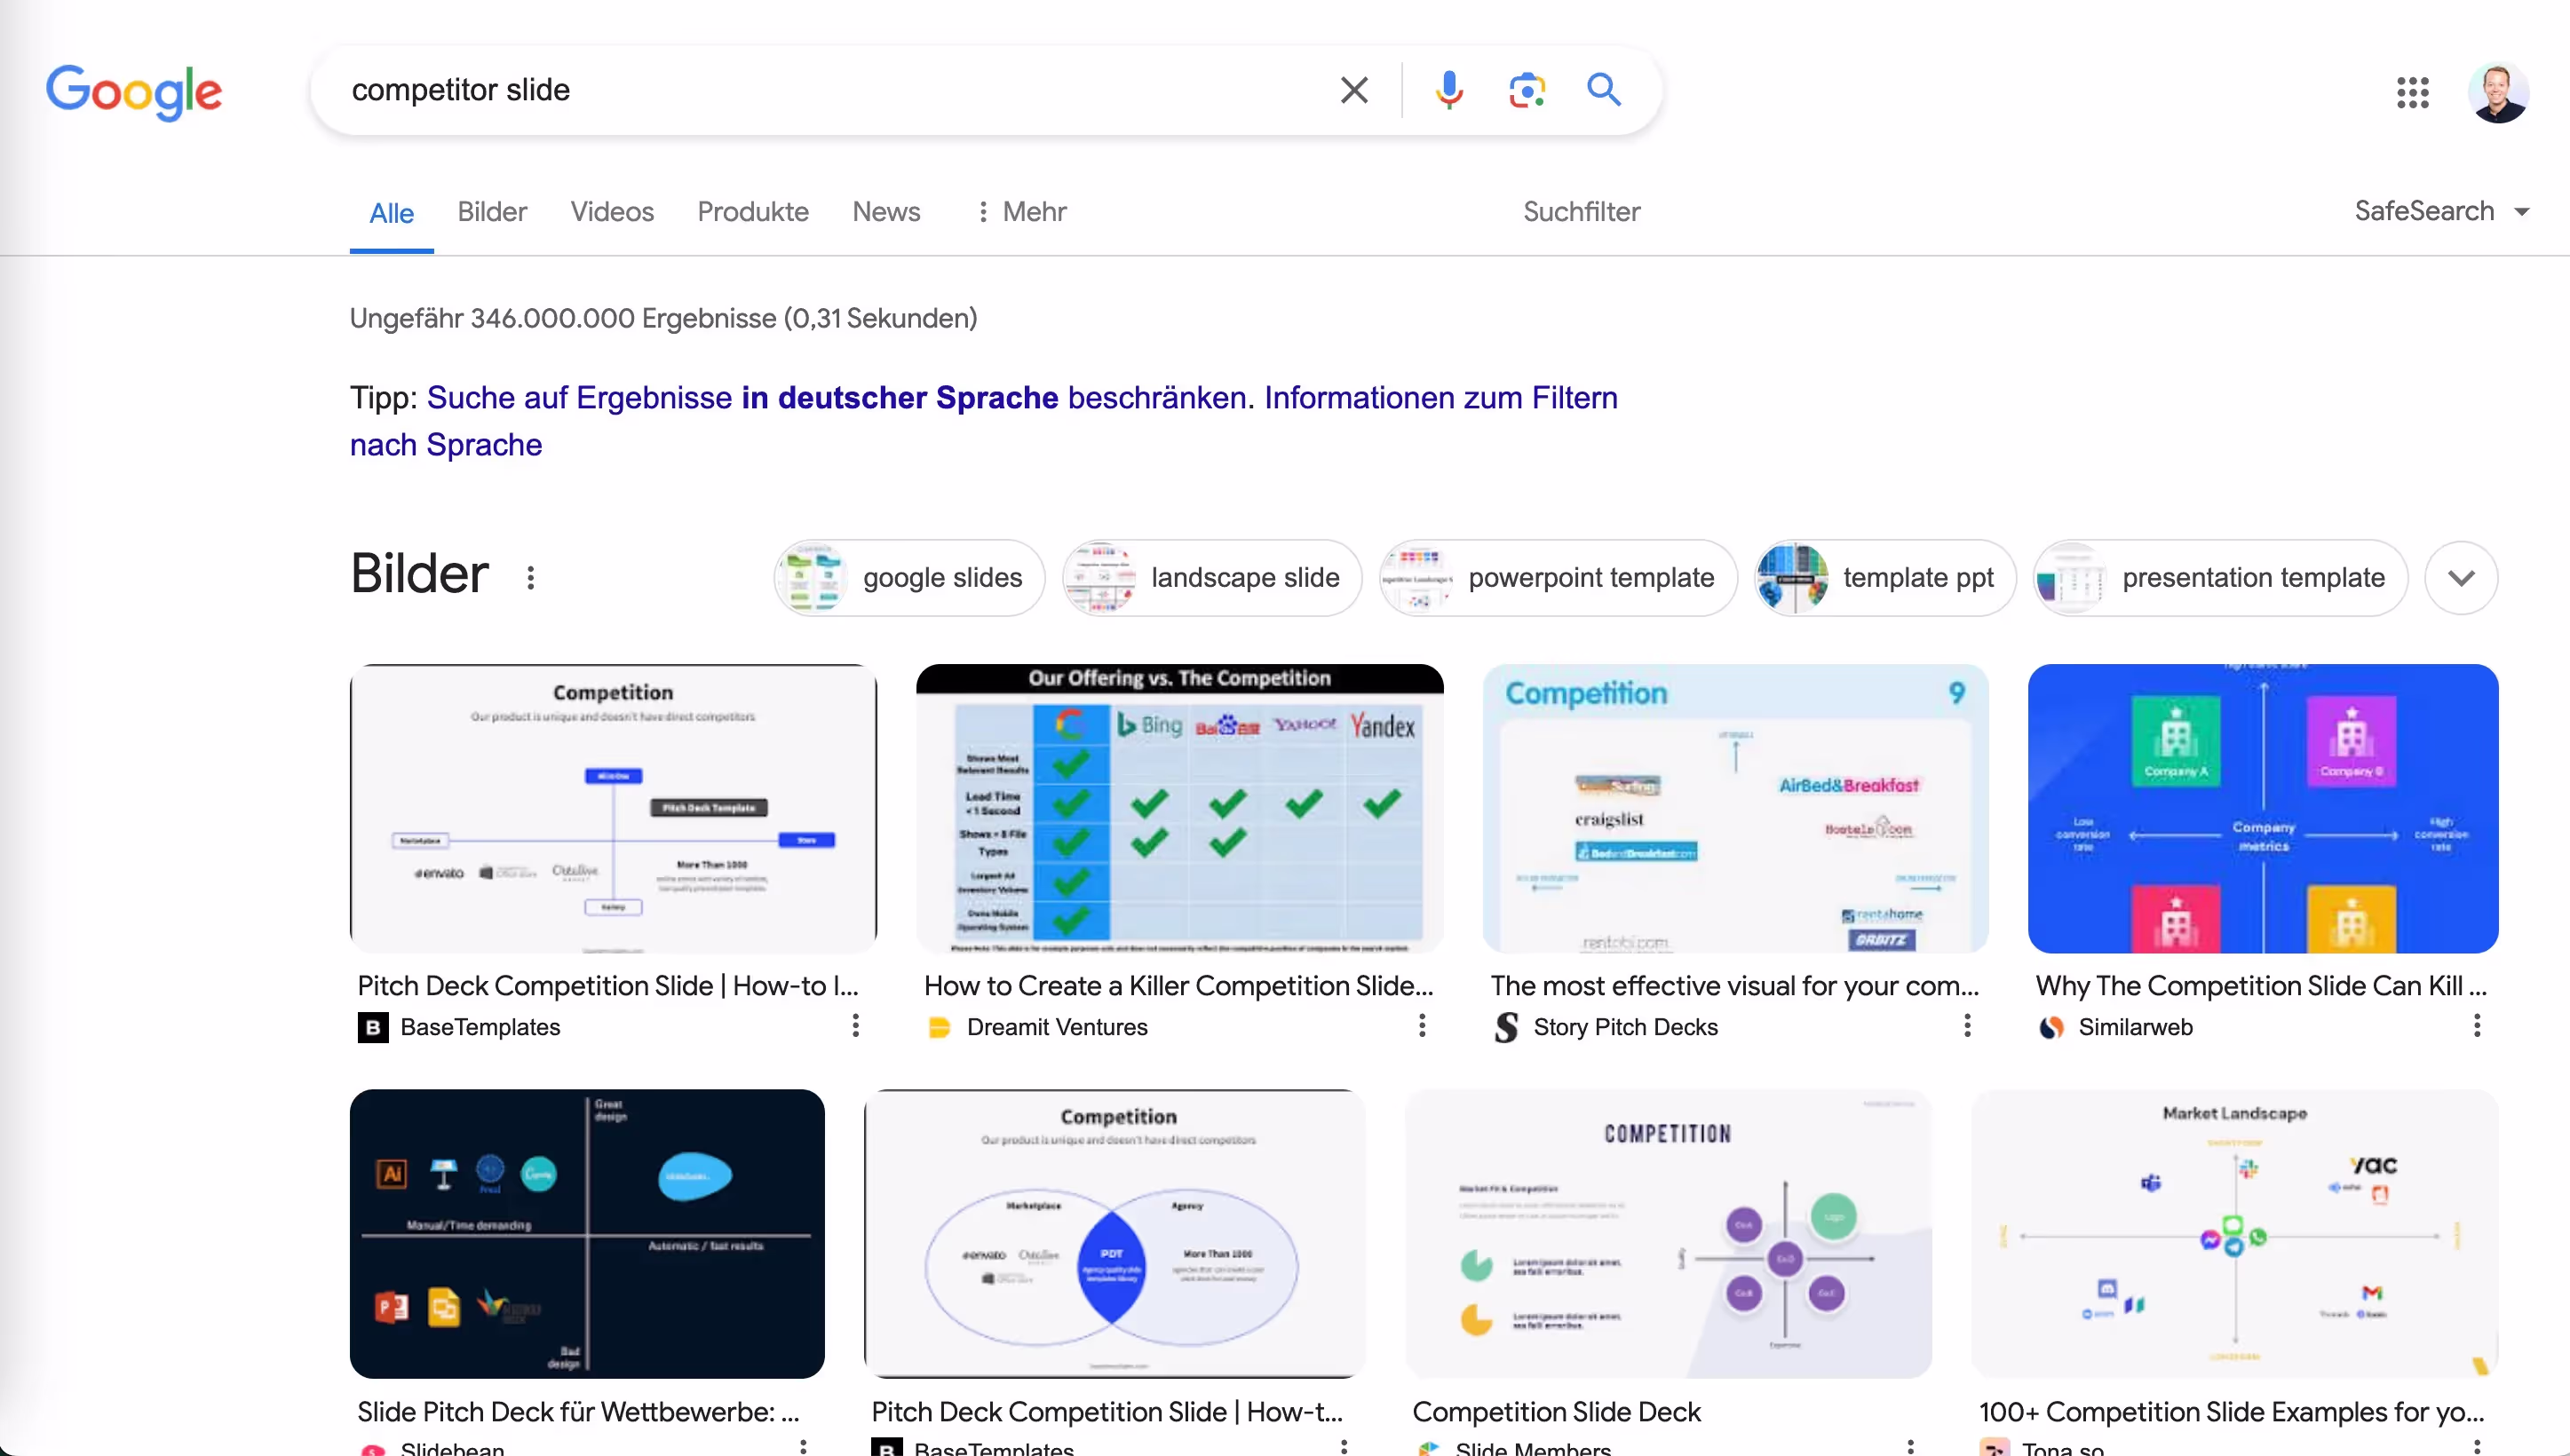2570x1456 pixels.
Task: Open more options for Dreamit Ventures result
Action: tap(1422, 1026)
